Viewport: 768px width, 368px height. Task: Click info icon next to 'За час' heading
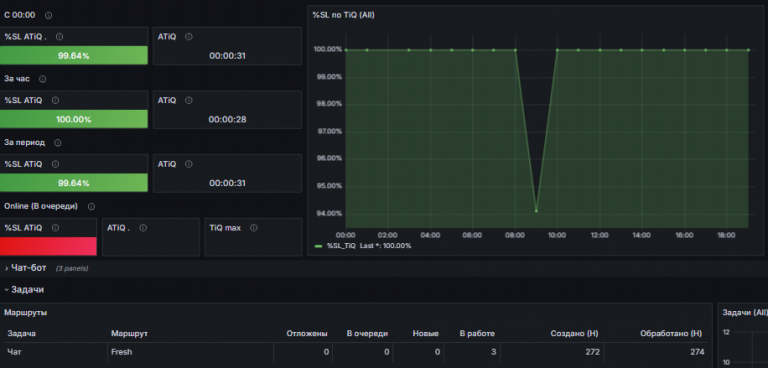point(43,79)
